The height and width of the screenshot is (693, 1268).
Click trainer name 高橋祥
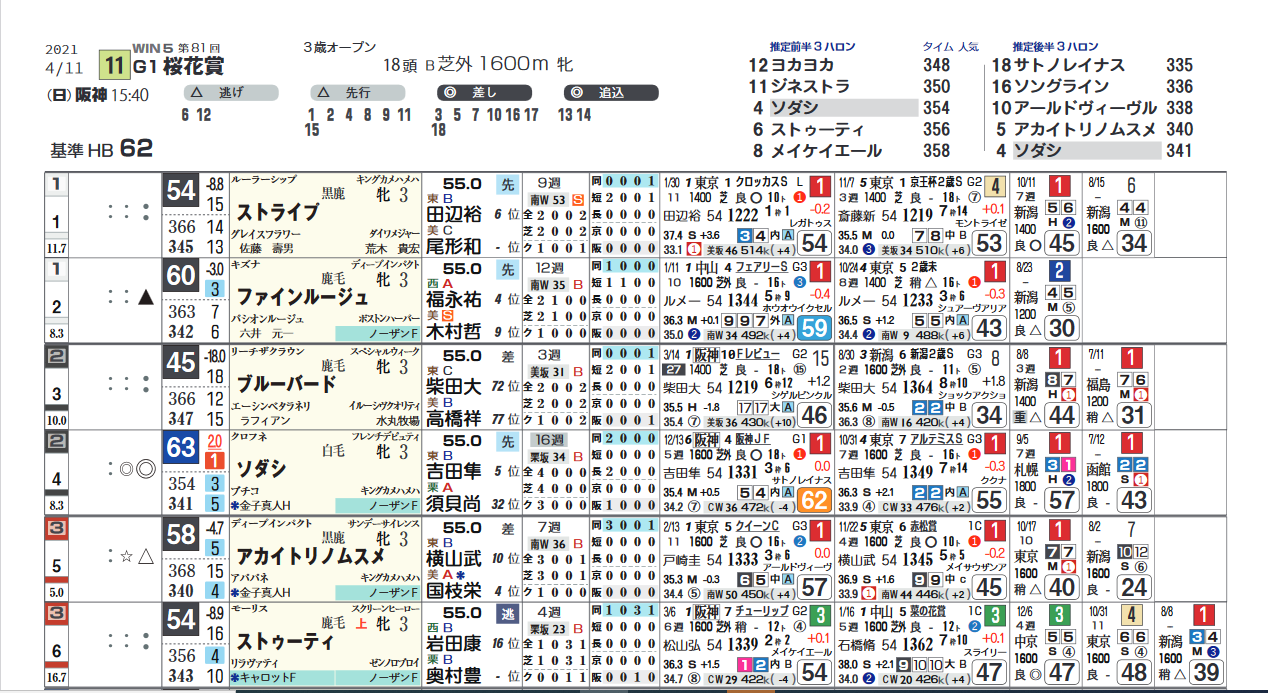(x=453, y=418)
